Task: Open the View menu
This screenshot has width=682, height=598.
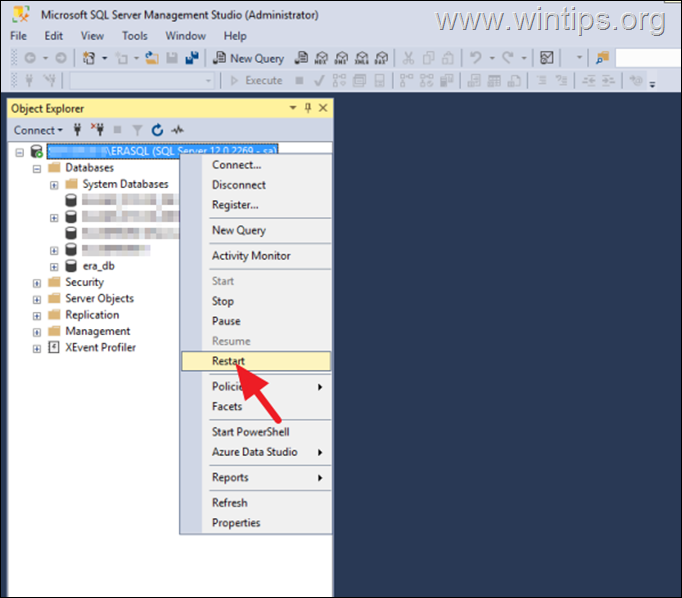Action: pos(92,36)
